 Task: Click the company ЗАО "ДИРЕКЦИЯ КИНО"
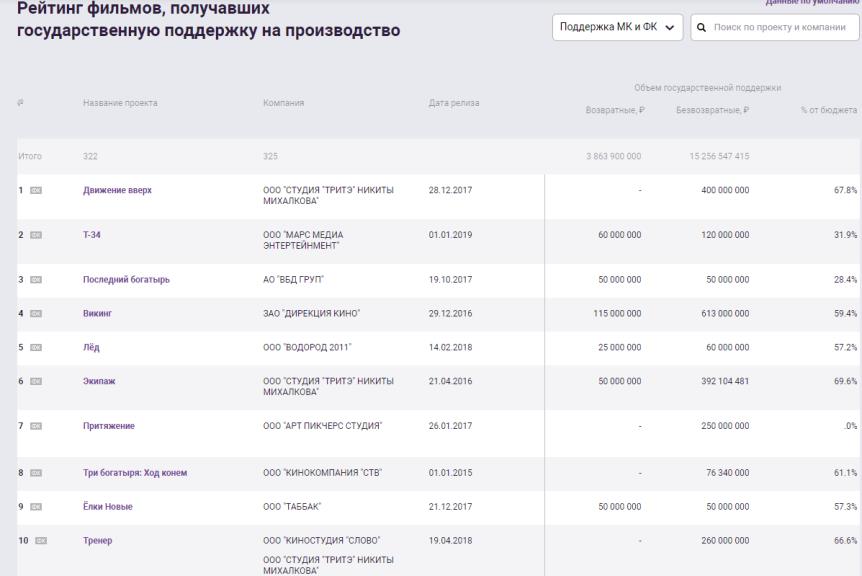click(x=312, y=313)
